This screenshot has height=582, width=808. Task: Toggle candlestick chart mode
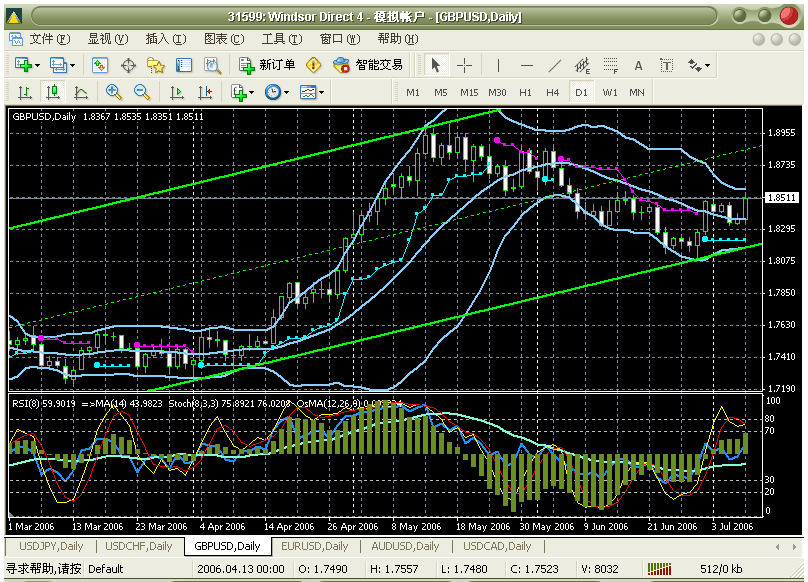pos(52,92)
